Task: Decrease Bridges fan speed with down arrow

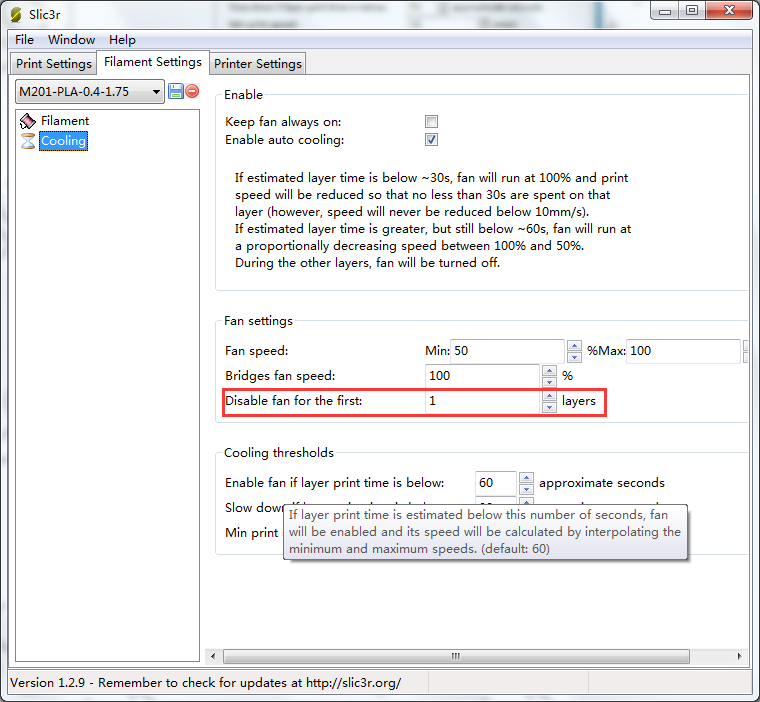Action: tap(549, 382)
